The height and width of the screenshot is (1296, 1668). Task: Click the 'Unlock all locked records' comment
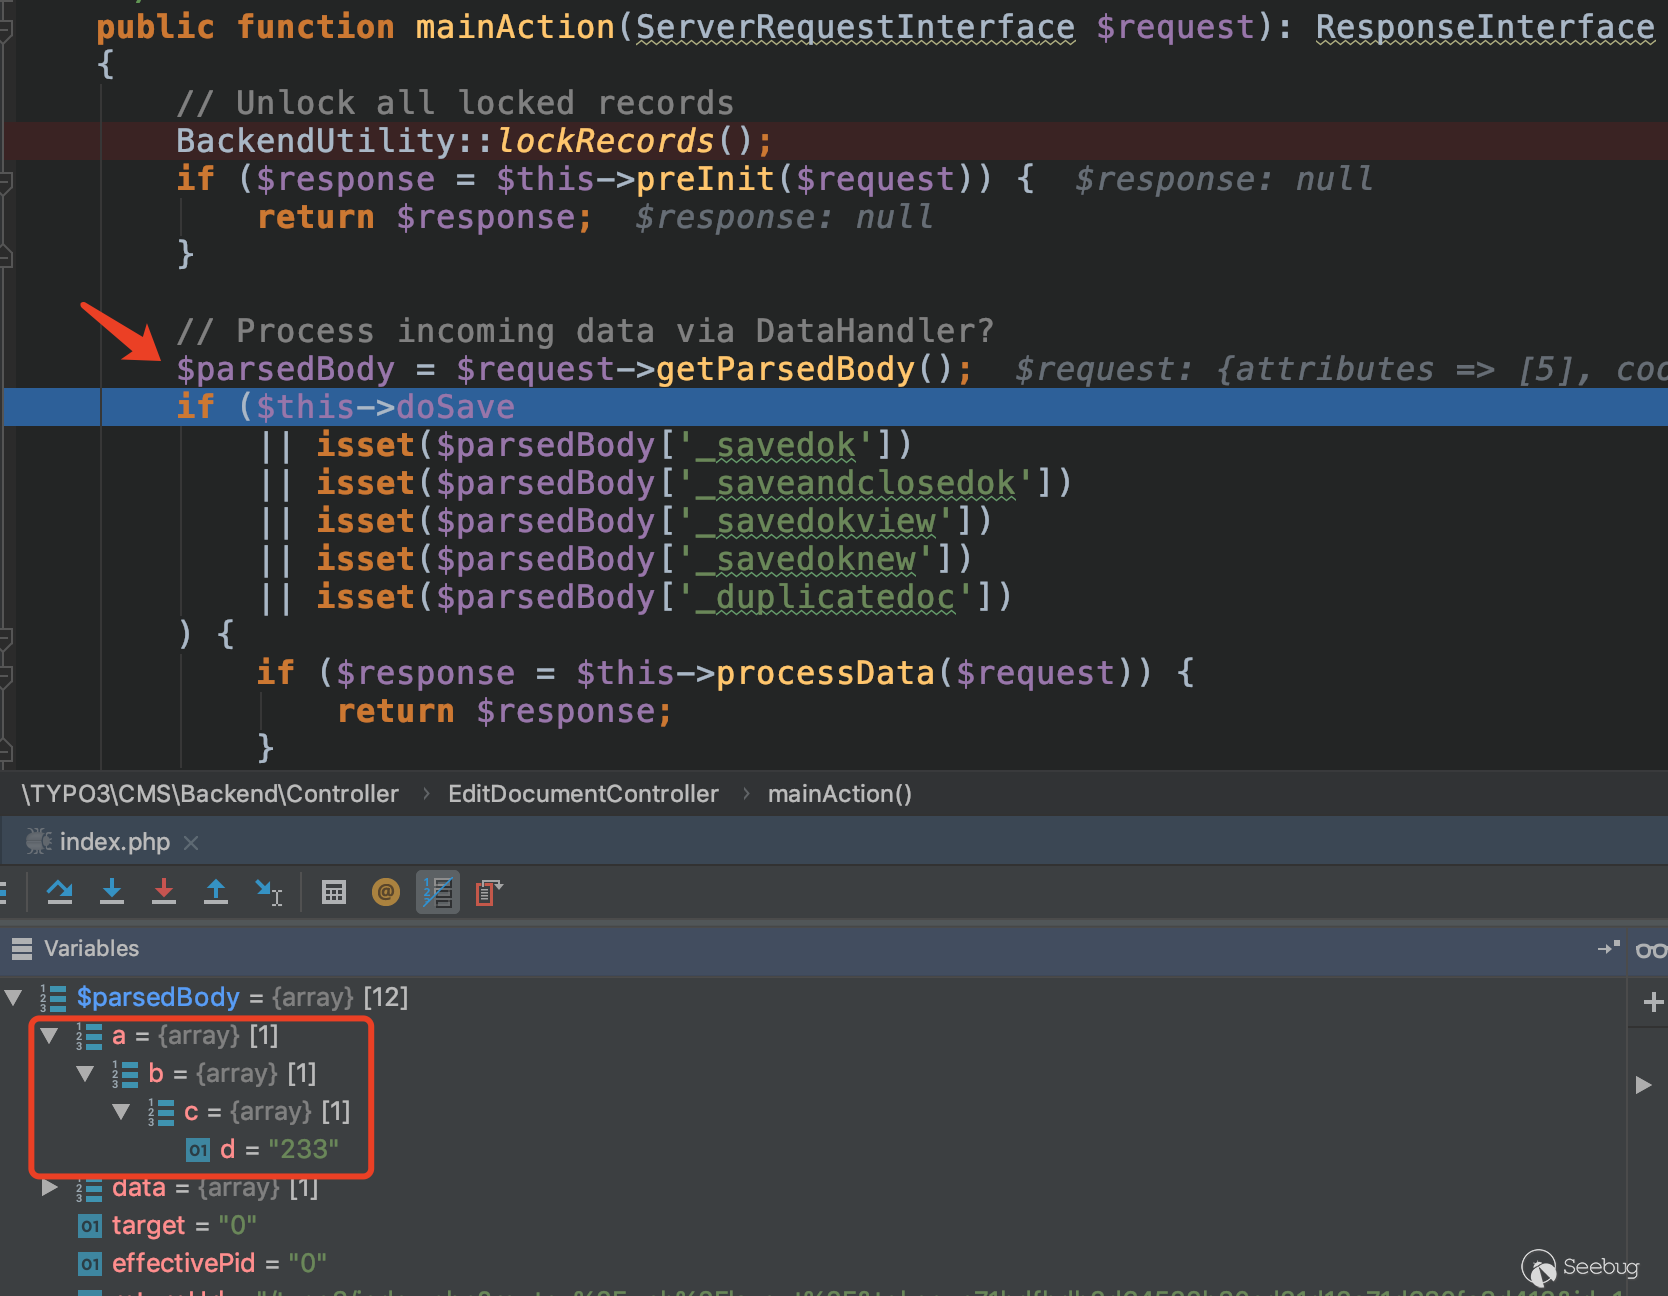(x=455, y=103)
